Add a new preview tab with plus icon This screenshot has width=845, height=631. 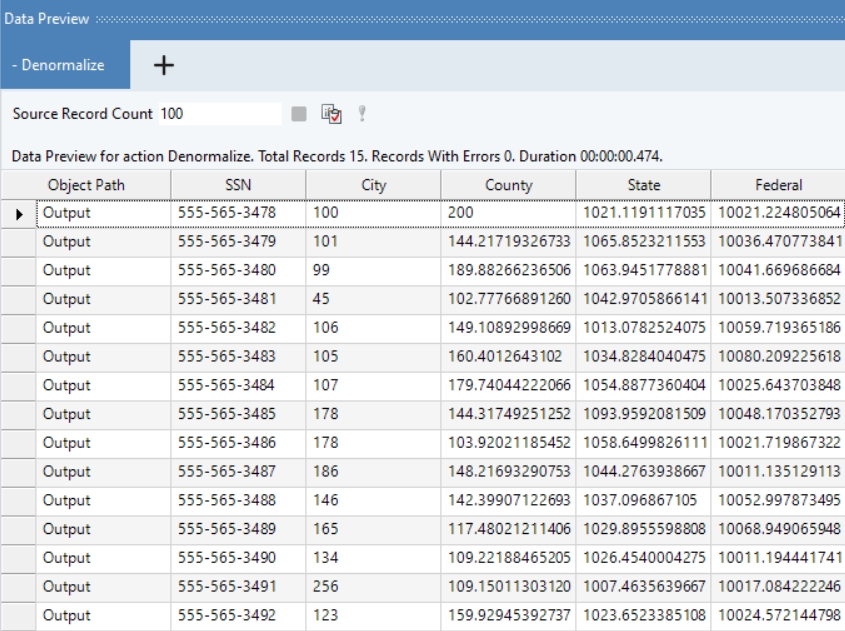(164, 65)
